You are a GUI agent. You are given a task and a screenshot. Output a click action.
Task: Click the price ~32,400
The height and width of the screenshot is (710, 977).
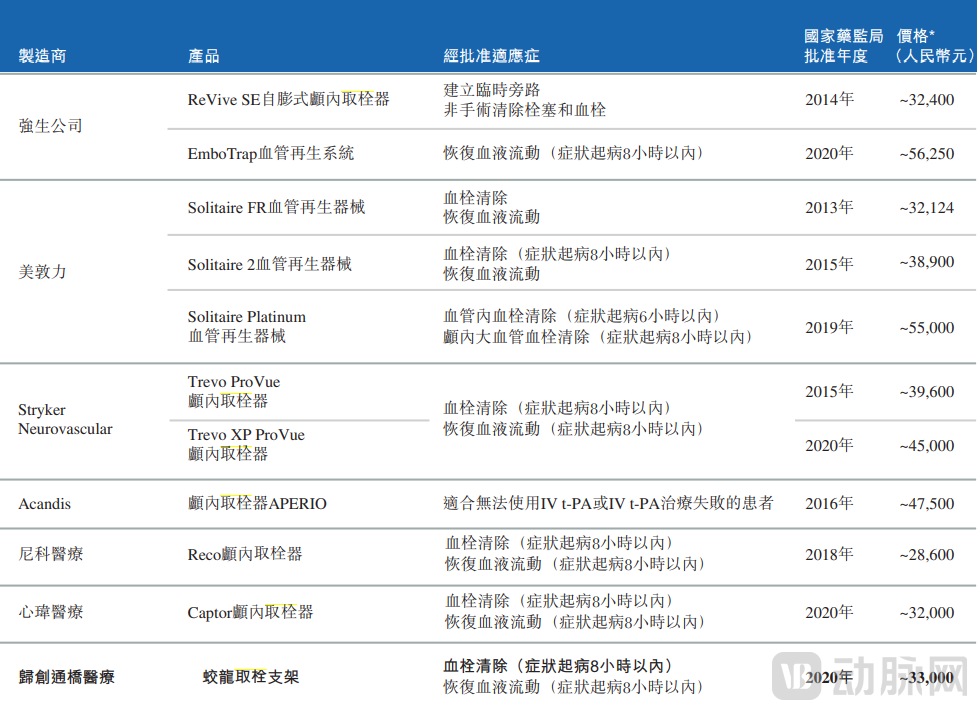(x=927, y=100)
